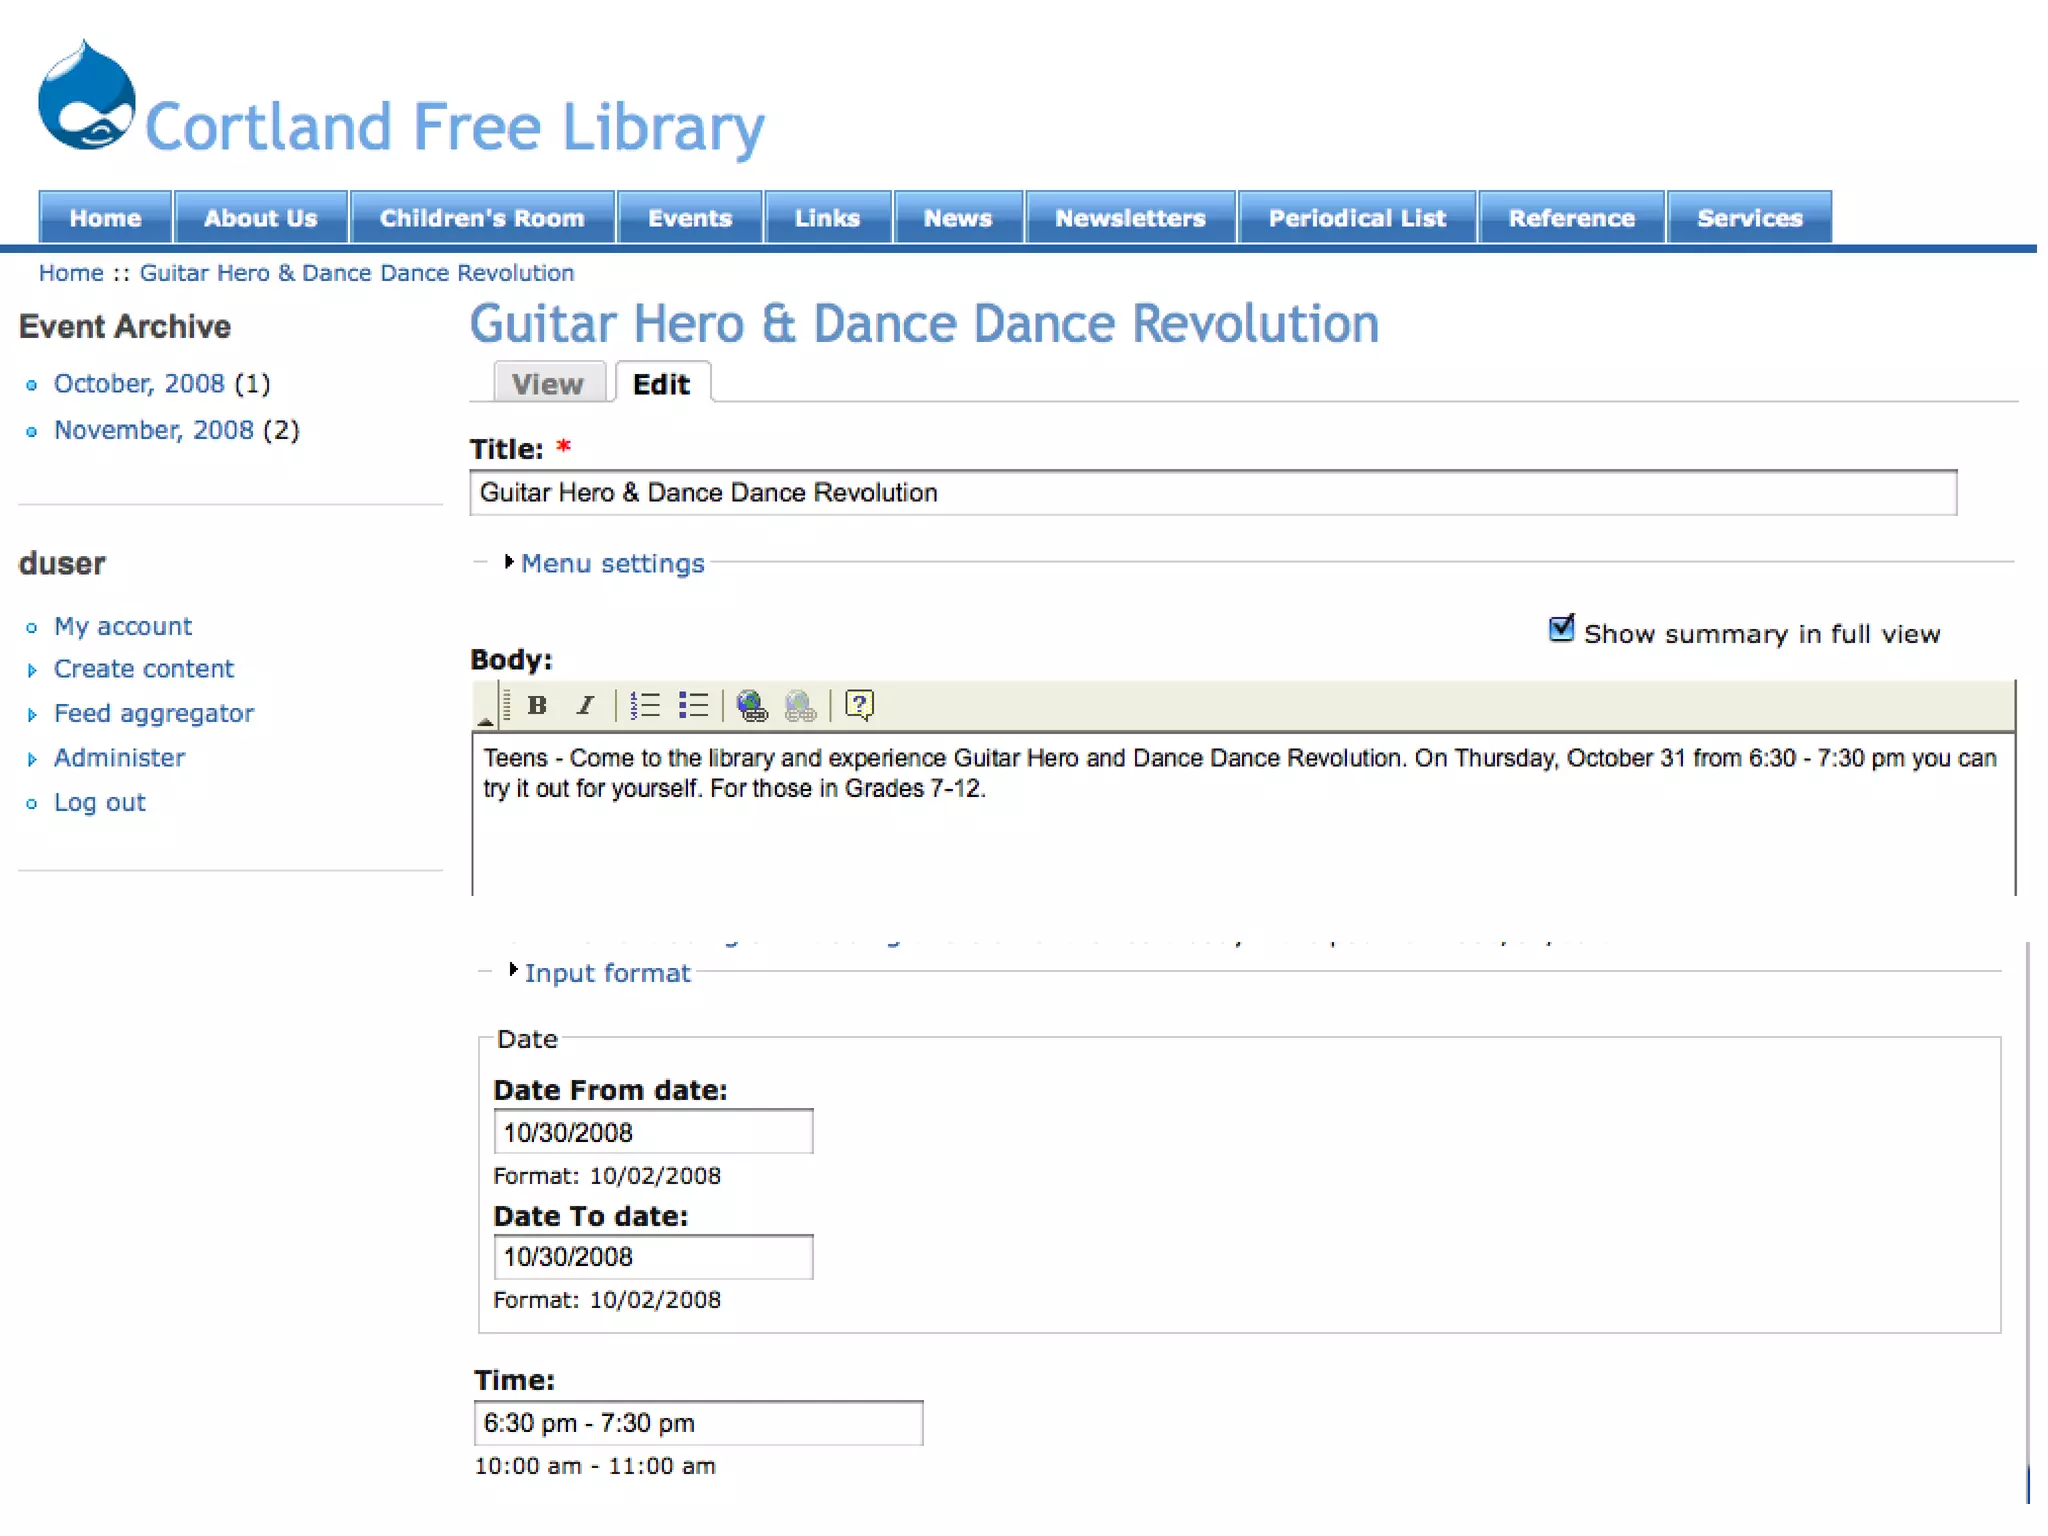2048x1536 pixels.
Task: Open October, 2008 event archive
Action: (x=139, y=384)
